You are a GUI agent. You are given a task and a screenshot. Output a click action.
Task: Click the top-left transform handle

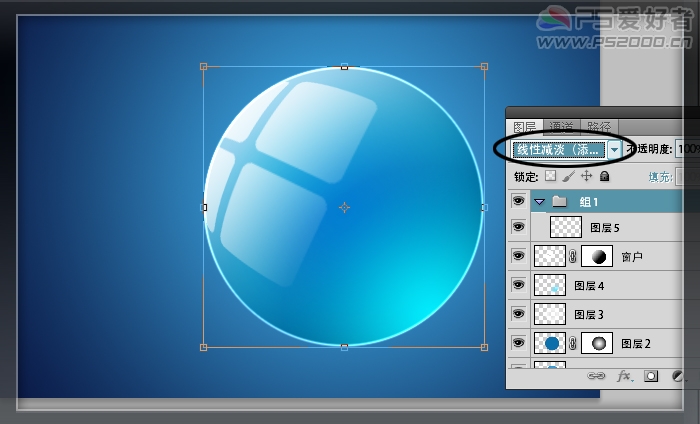(x=204, y=67)
